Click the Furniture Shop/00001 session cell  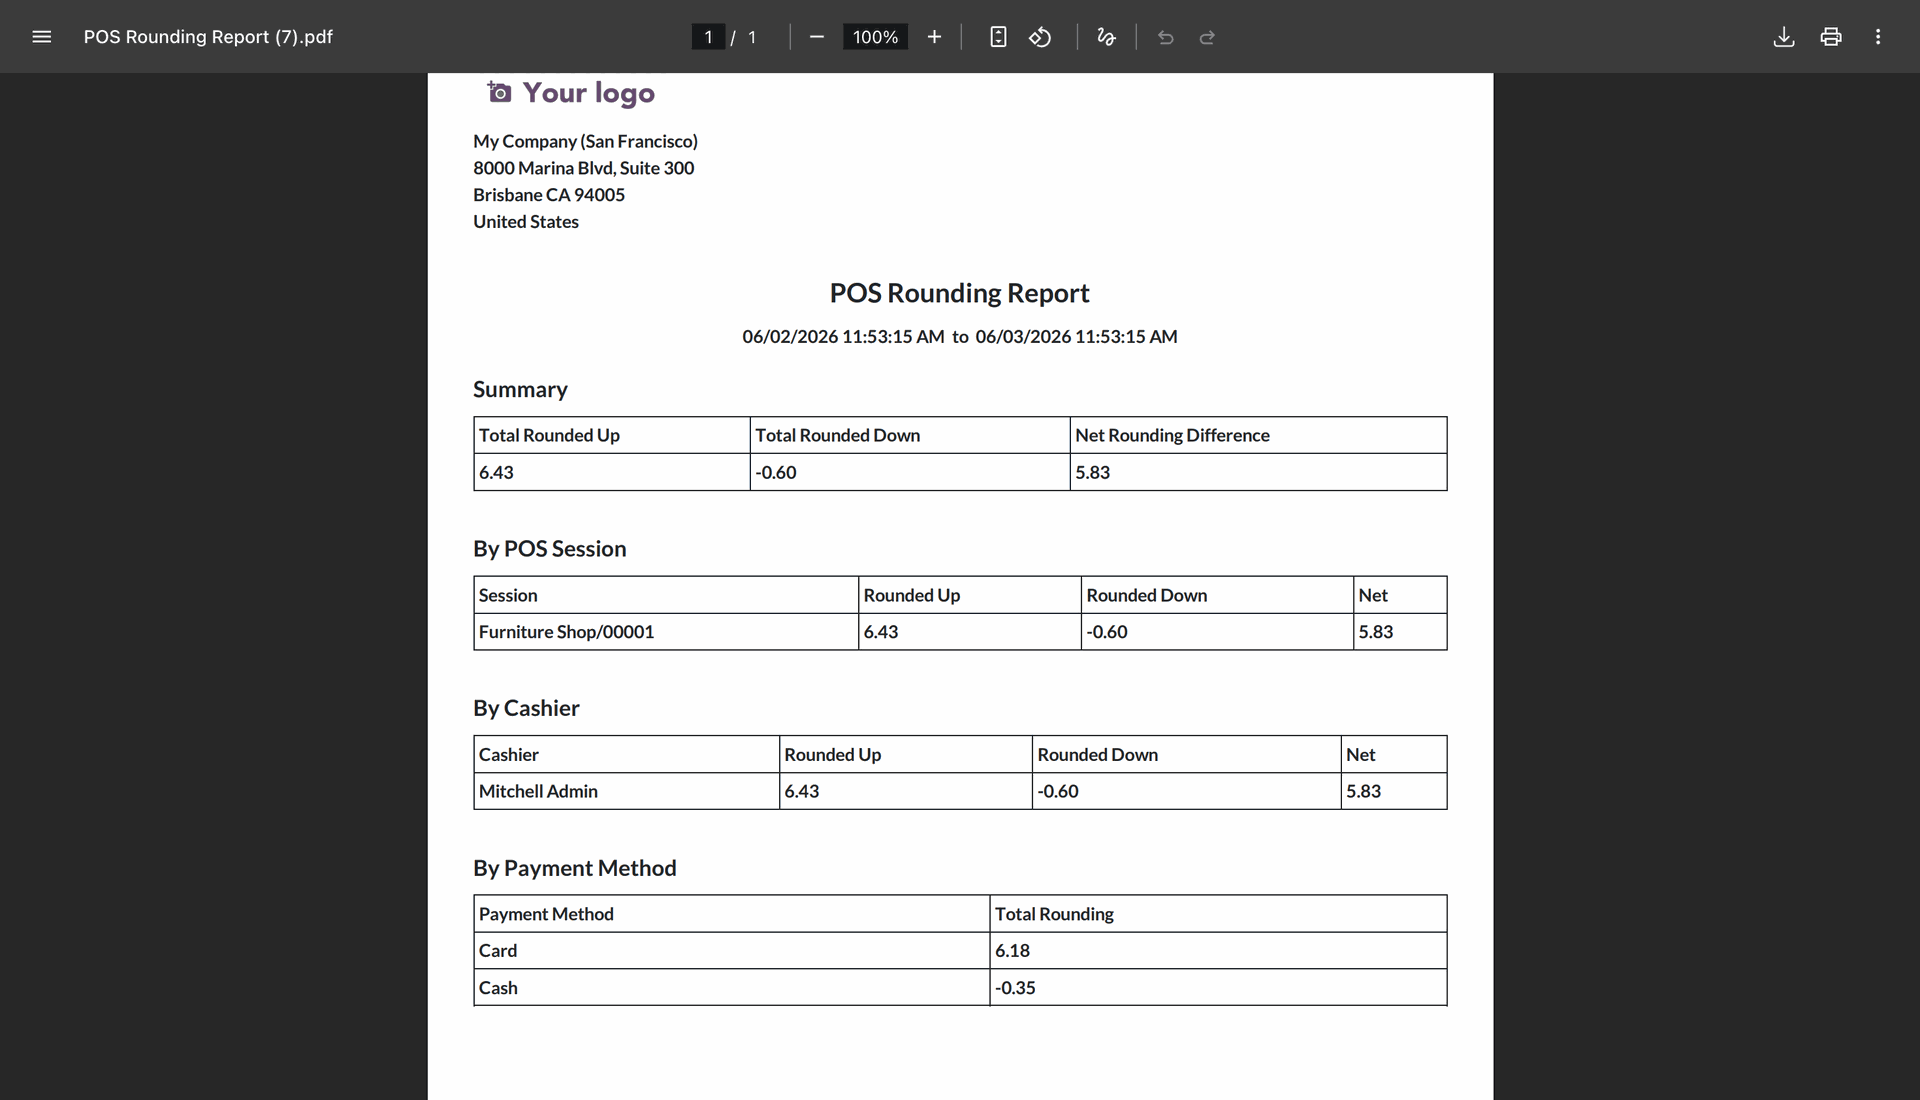(666, 632)
